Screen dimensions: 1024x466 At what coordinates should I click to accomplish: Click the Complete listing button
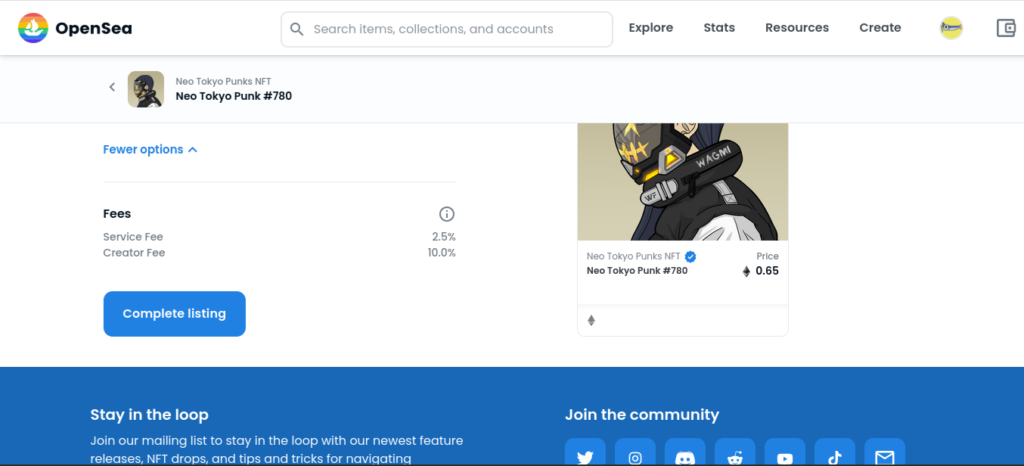click(x=174, y=314)
